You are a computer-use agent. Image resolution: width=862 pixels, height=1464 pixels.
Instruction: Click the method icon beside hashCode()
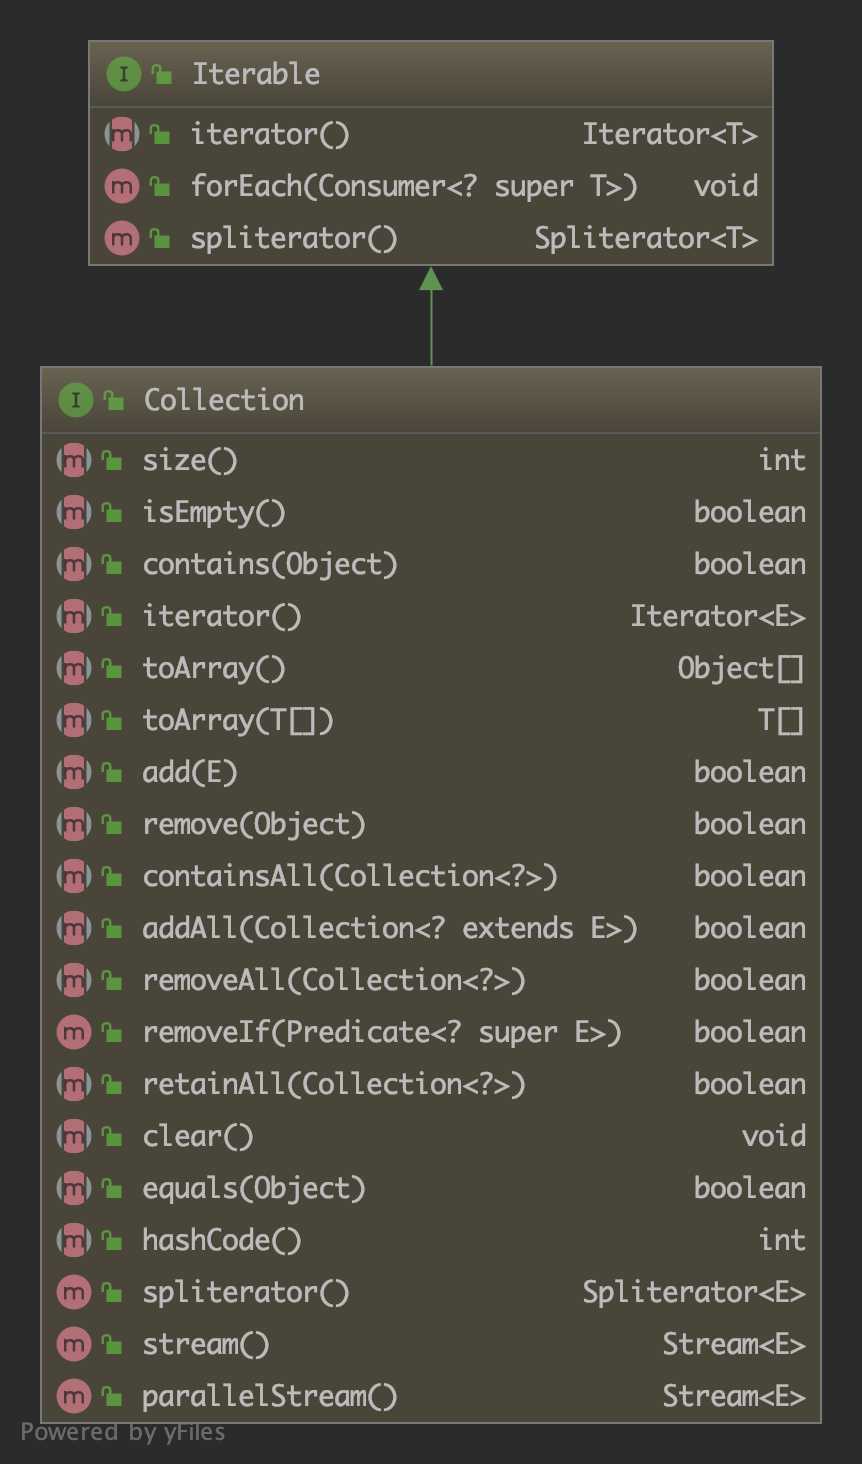coord(74,1240)
